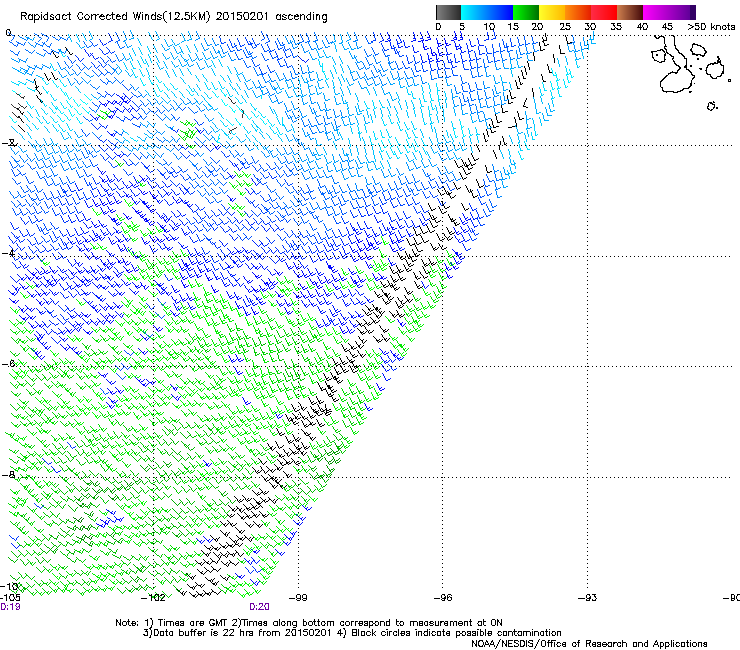Click the cyan 5-10 knots color swatch
The height and width of the screenshot is (650, 740).
(x=474, y=12)
